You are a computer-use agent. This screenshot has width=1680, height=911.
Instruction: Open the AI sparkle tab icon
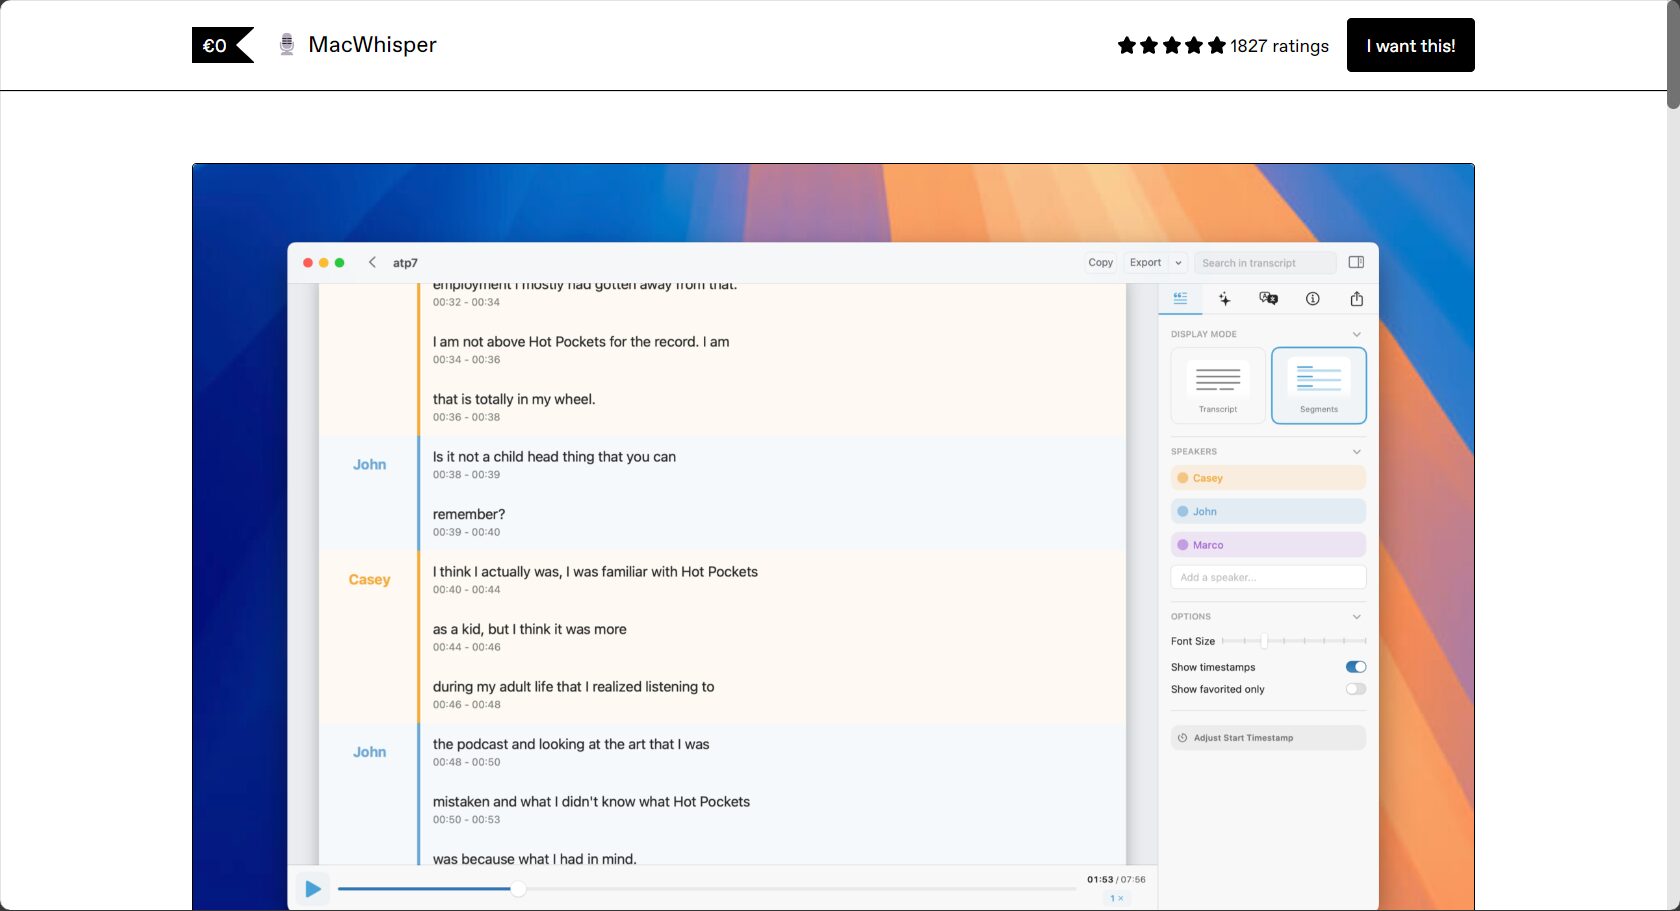1224,298
